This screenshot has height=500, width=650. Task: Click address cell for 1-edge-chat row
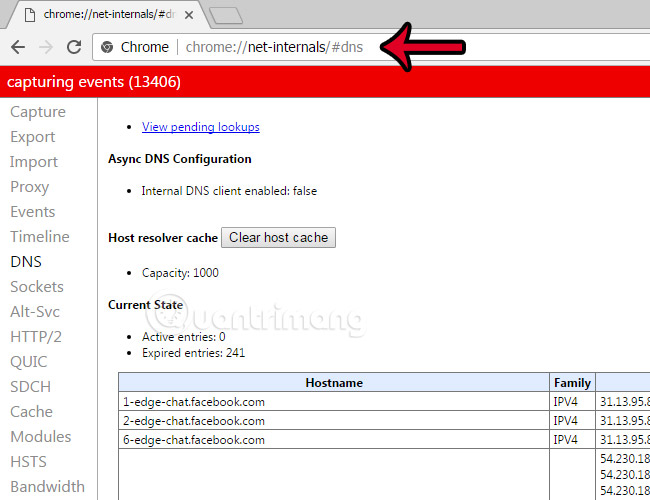coord(623,401)
